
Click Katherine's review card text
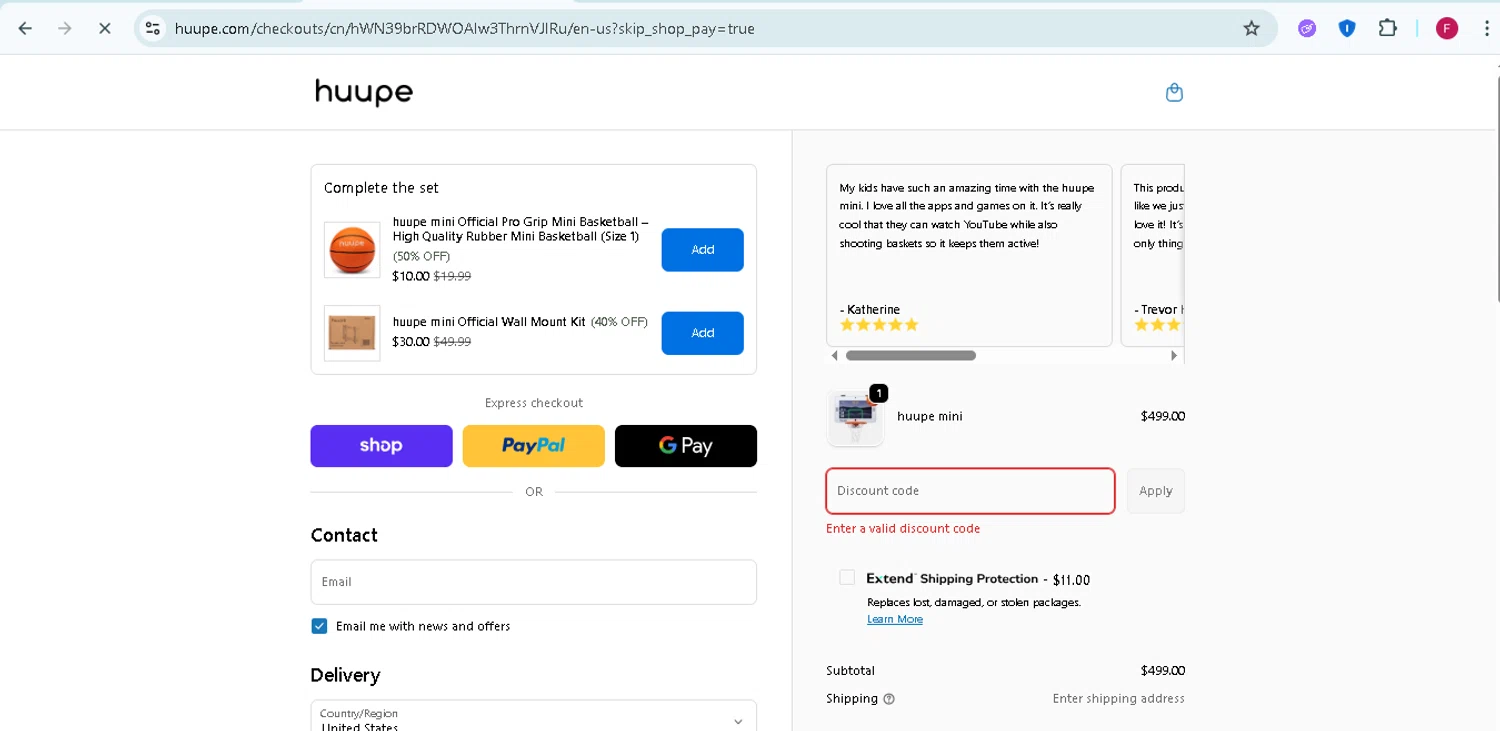(x=967, y=216)
